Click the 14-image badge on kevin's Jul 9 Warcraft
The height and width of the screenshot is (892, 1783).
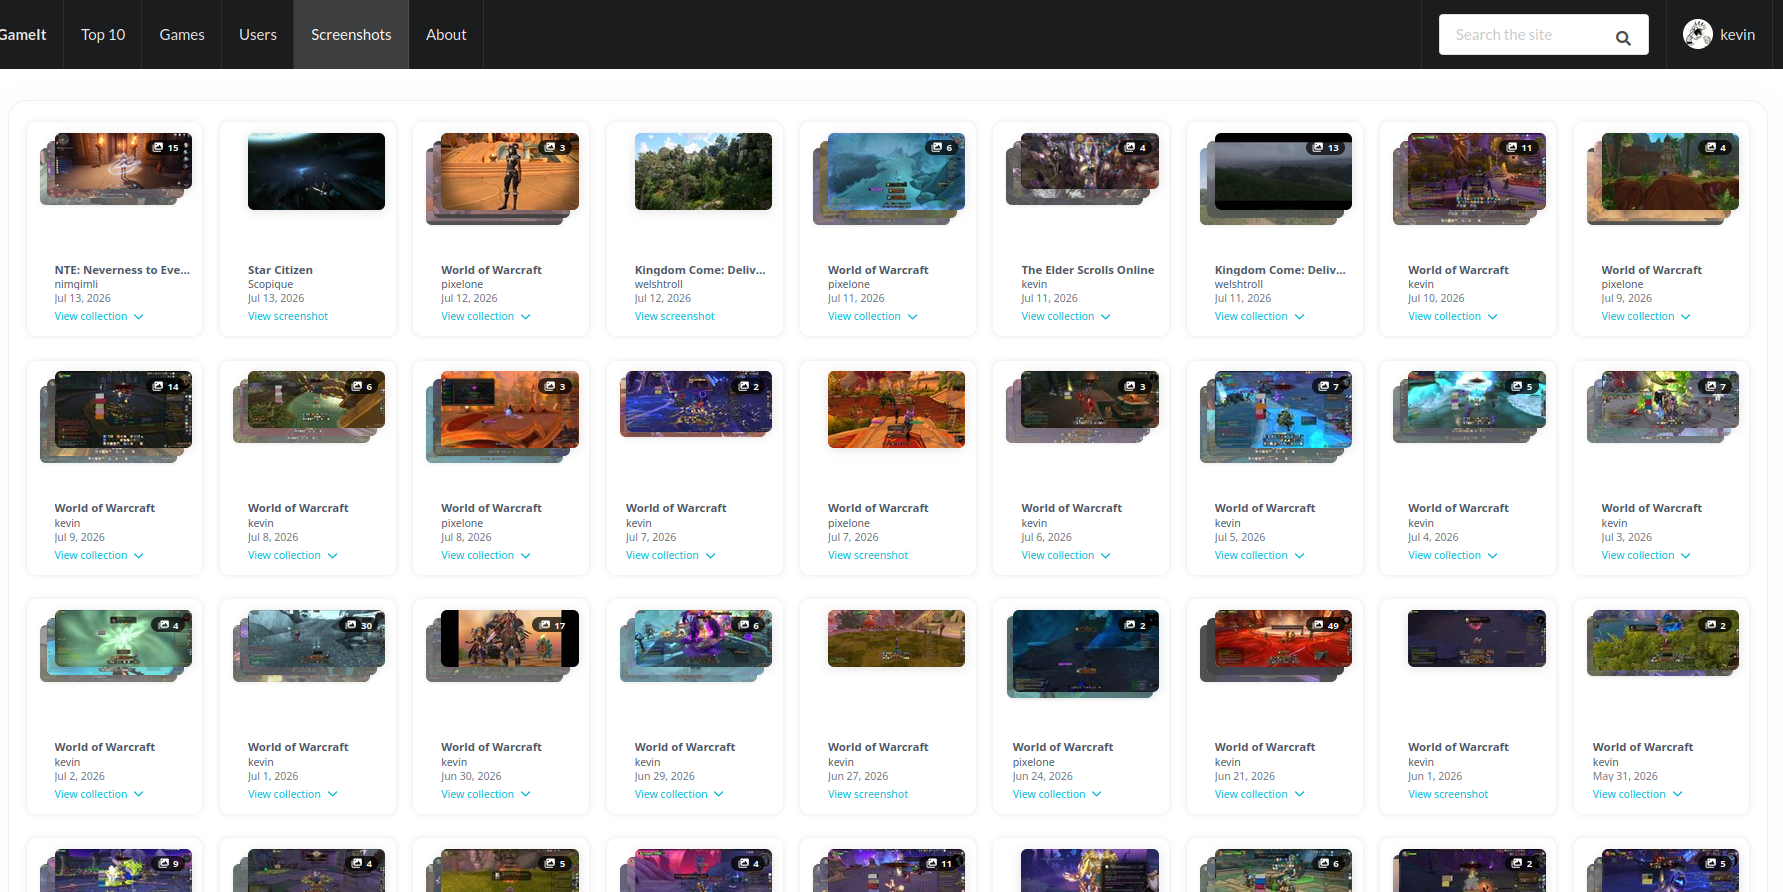pyautogui.click(x=166, y=386)
